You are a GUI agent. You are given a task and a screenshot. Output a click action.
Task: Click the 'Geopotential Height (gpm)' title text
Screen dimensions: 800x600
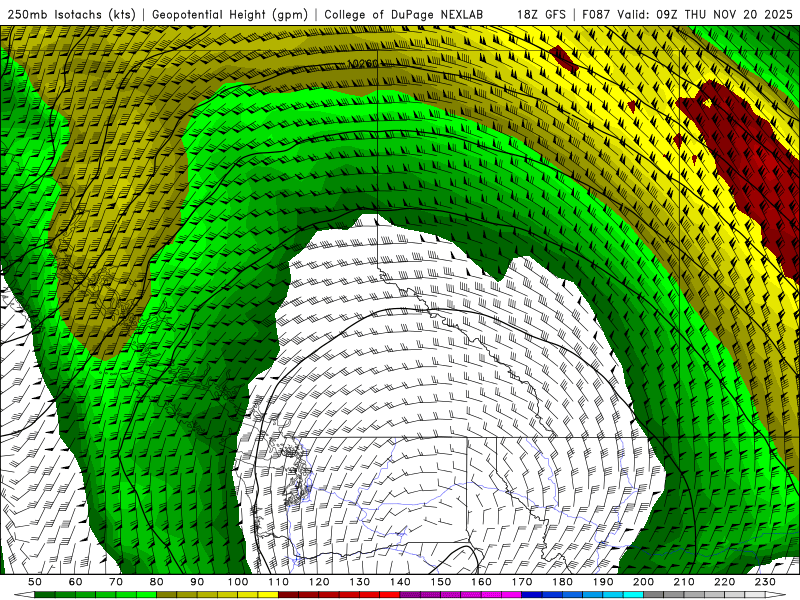point(230,14)
